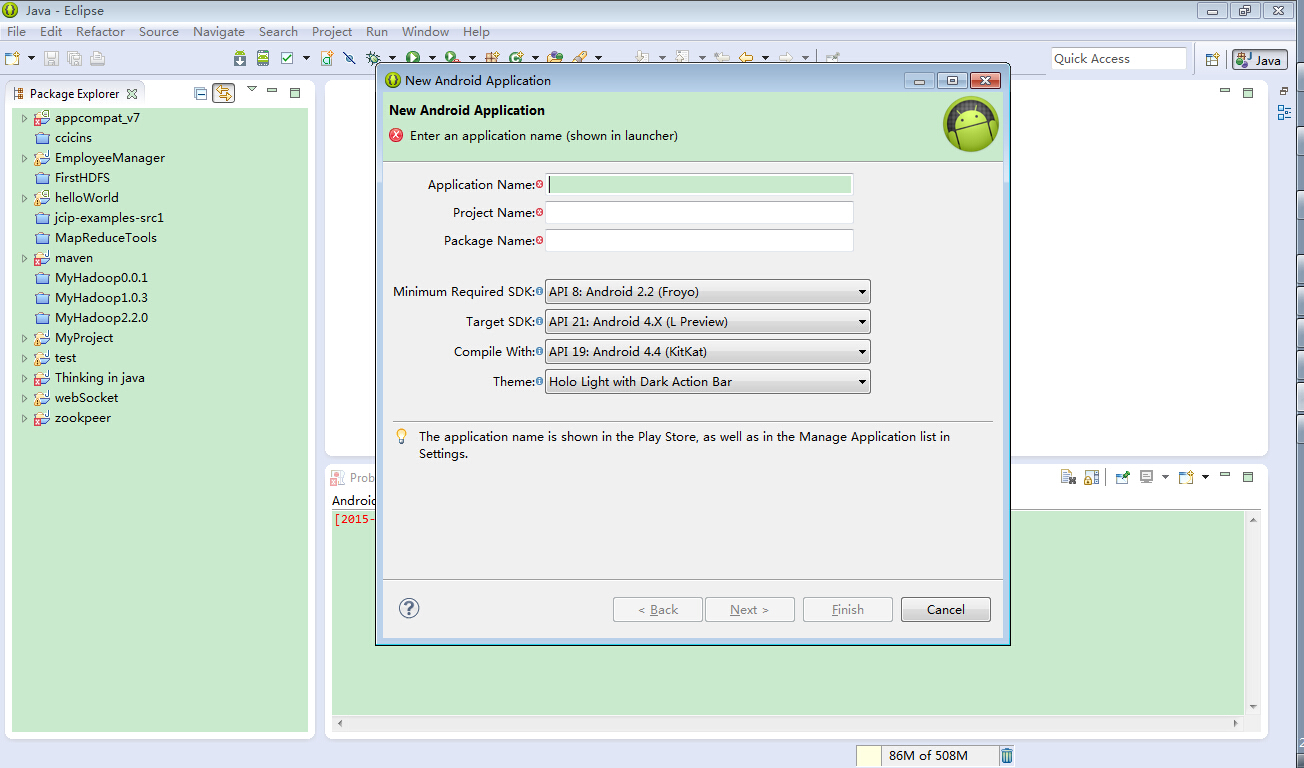Open the Target SDK dropdown
Viewport: 1304px width, 768px height.
click(x=708, y=322)
